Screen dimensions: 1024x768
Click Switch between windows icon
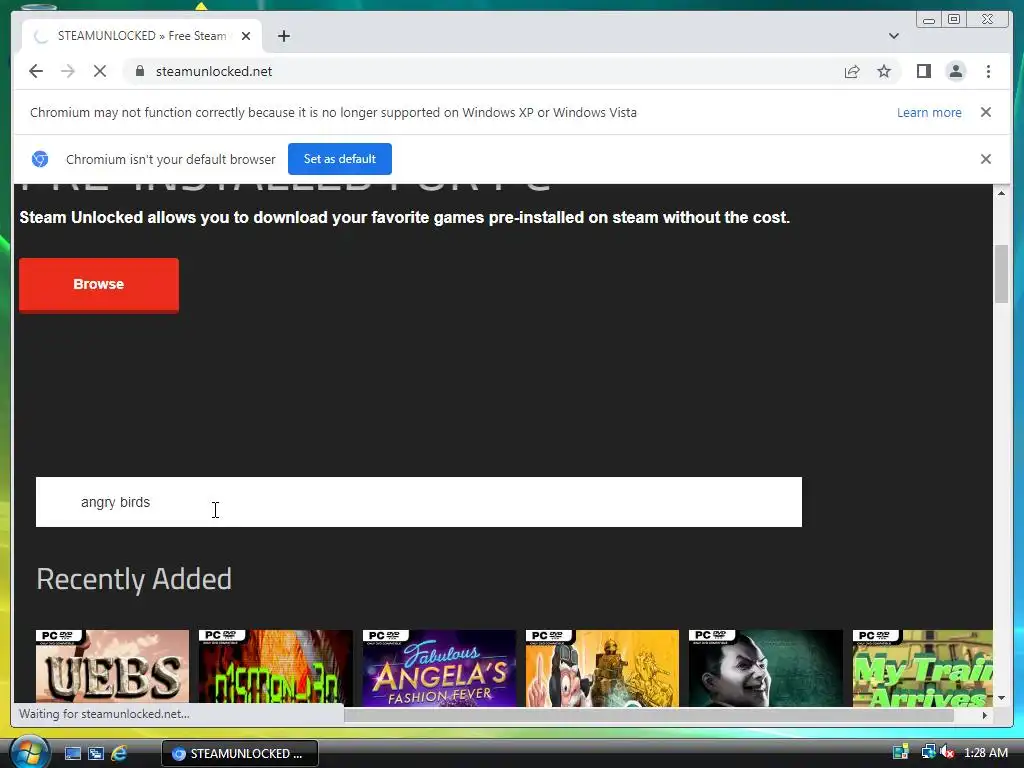point(95,754)
